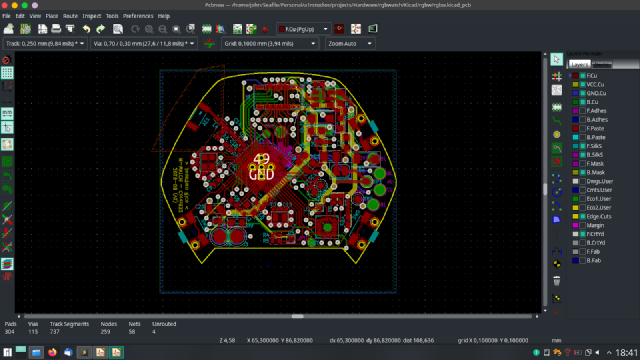
Task: Click Zoom to Fit toolbar icon
Action: pos(176,29)
